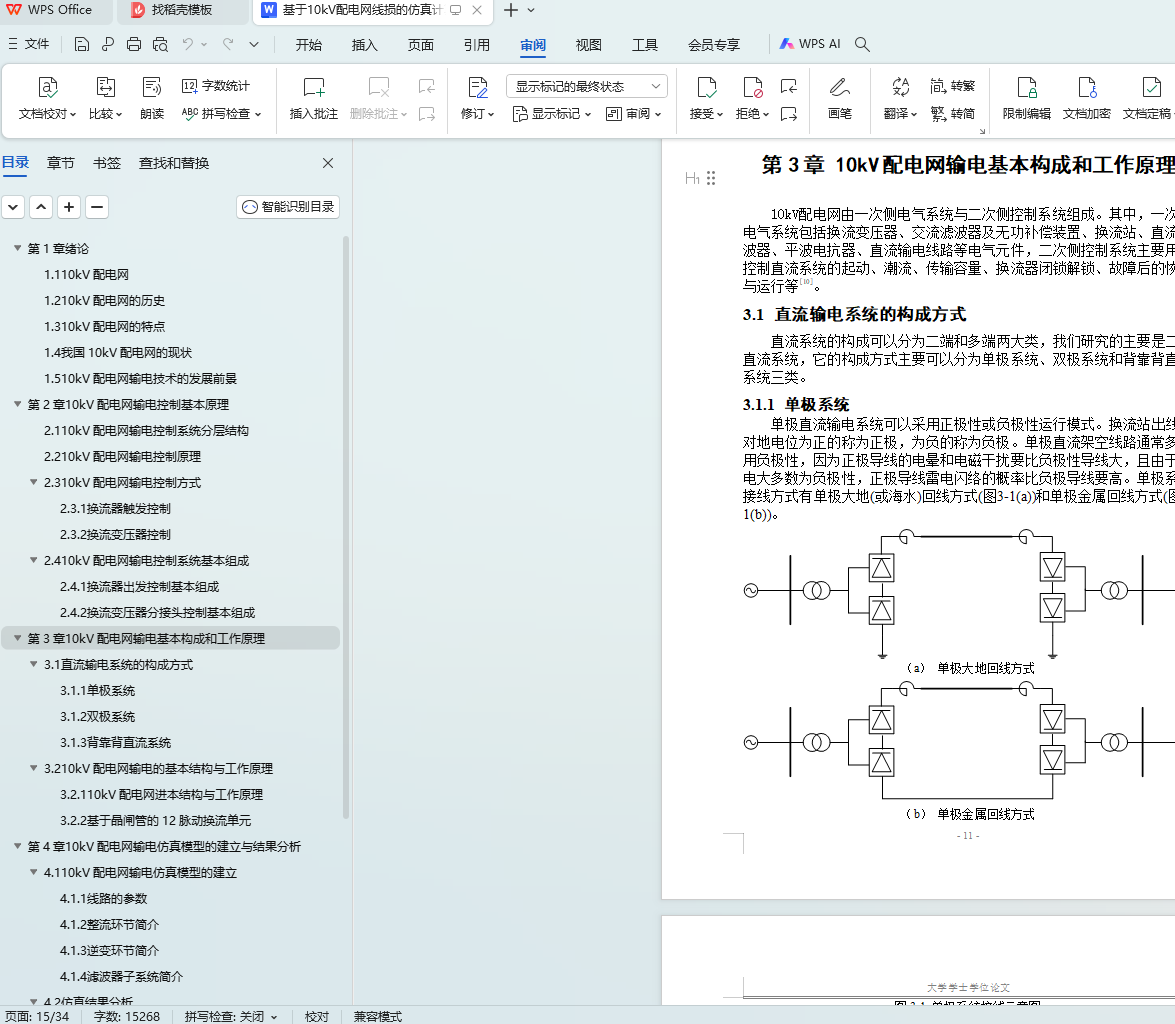Click 文档加密 to encrypt the document

1087,97
